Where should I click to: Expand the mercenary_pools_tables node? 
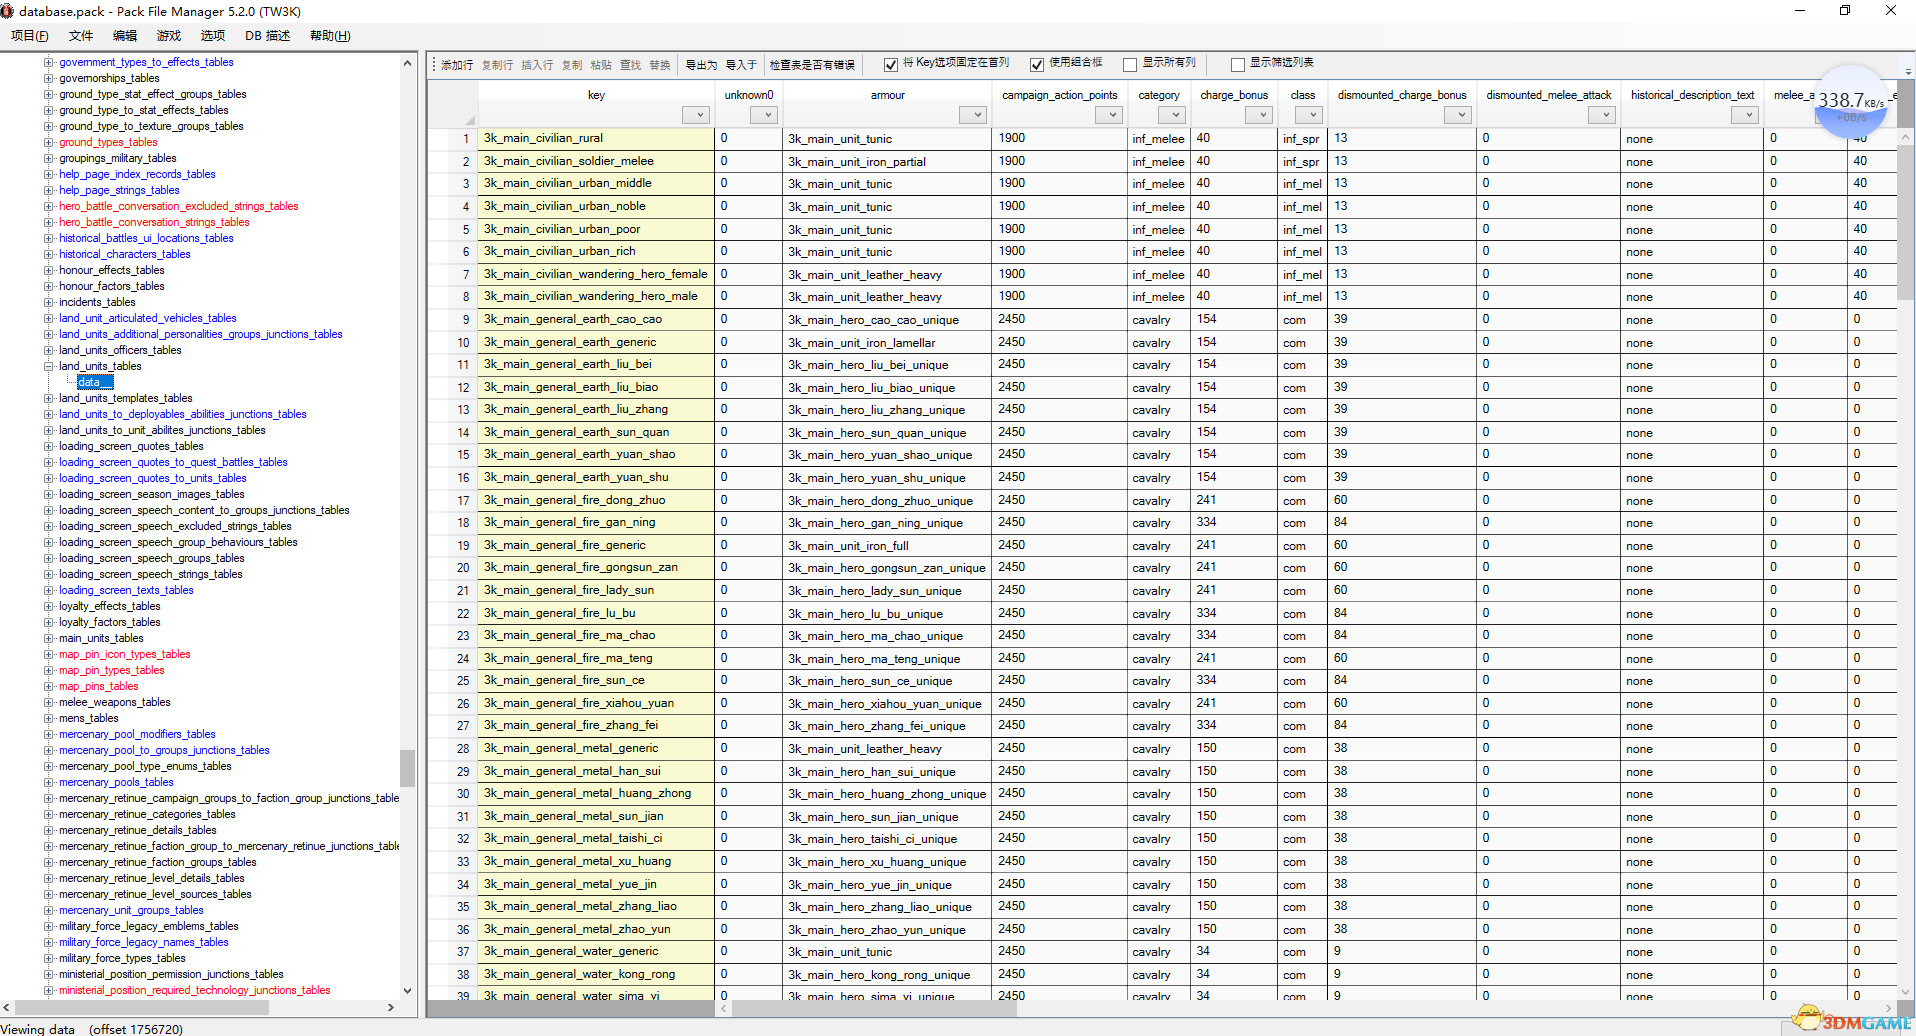coord(48,782)
